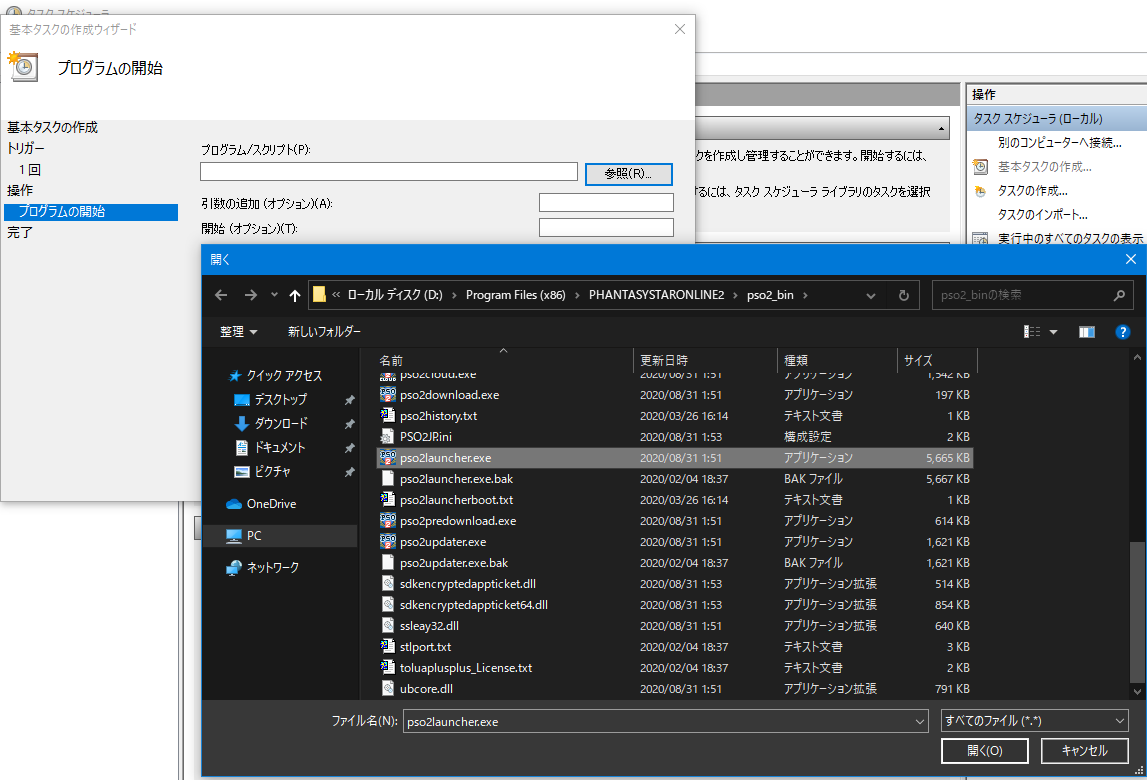Click タスクの作成... in actions pane
This screenshot has height=780, width=1147.
pyautogui.click(x=1032, y=191)
